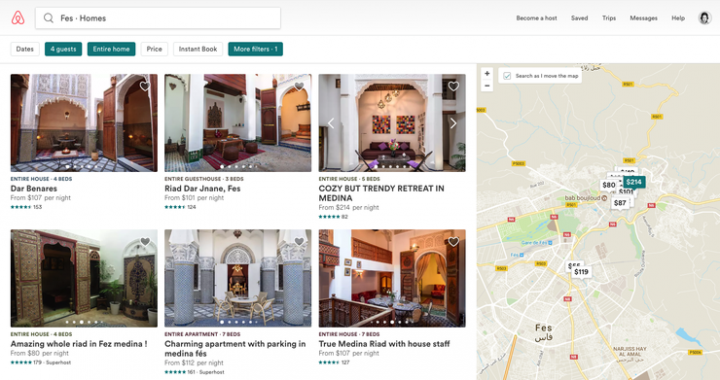The image size is (720, 380).
Task: Click Riad Dar Jnane 124 reviews rating
Action: 180,207
